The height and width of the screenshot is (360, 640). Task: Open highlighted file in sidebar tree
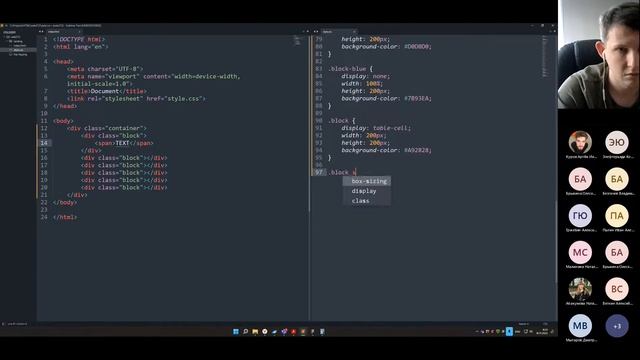(18, 50)
